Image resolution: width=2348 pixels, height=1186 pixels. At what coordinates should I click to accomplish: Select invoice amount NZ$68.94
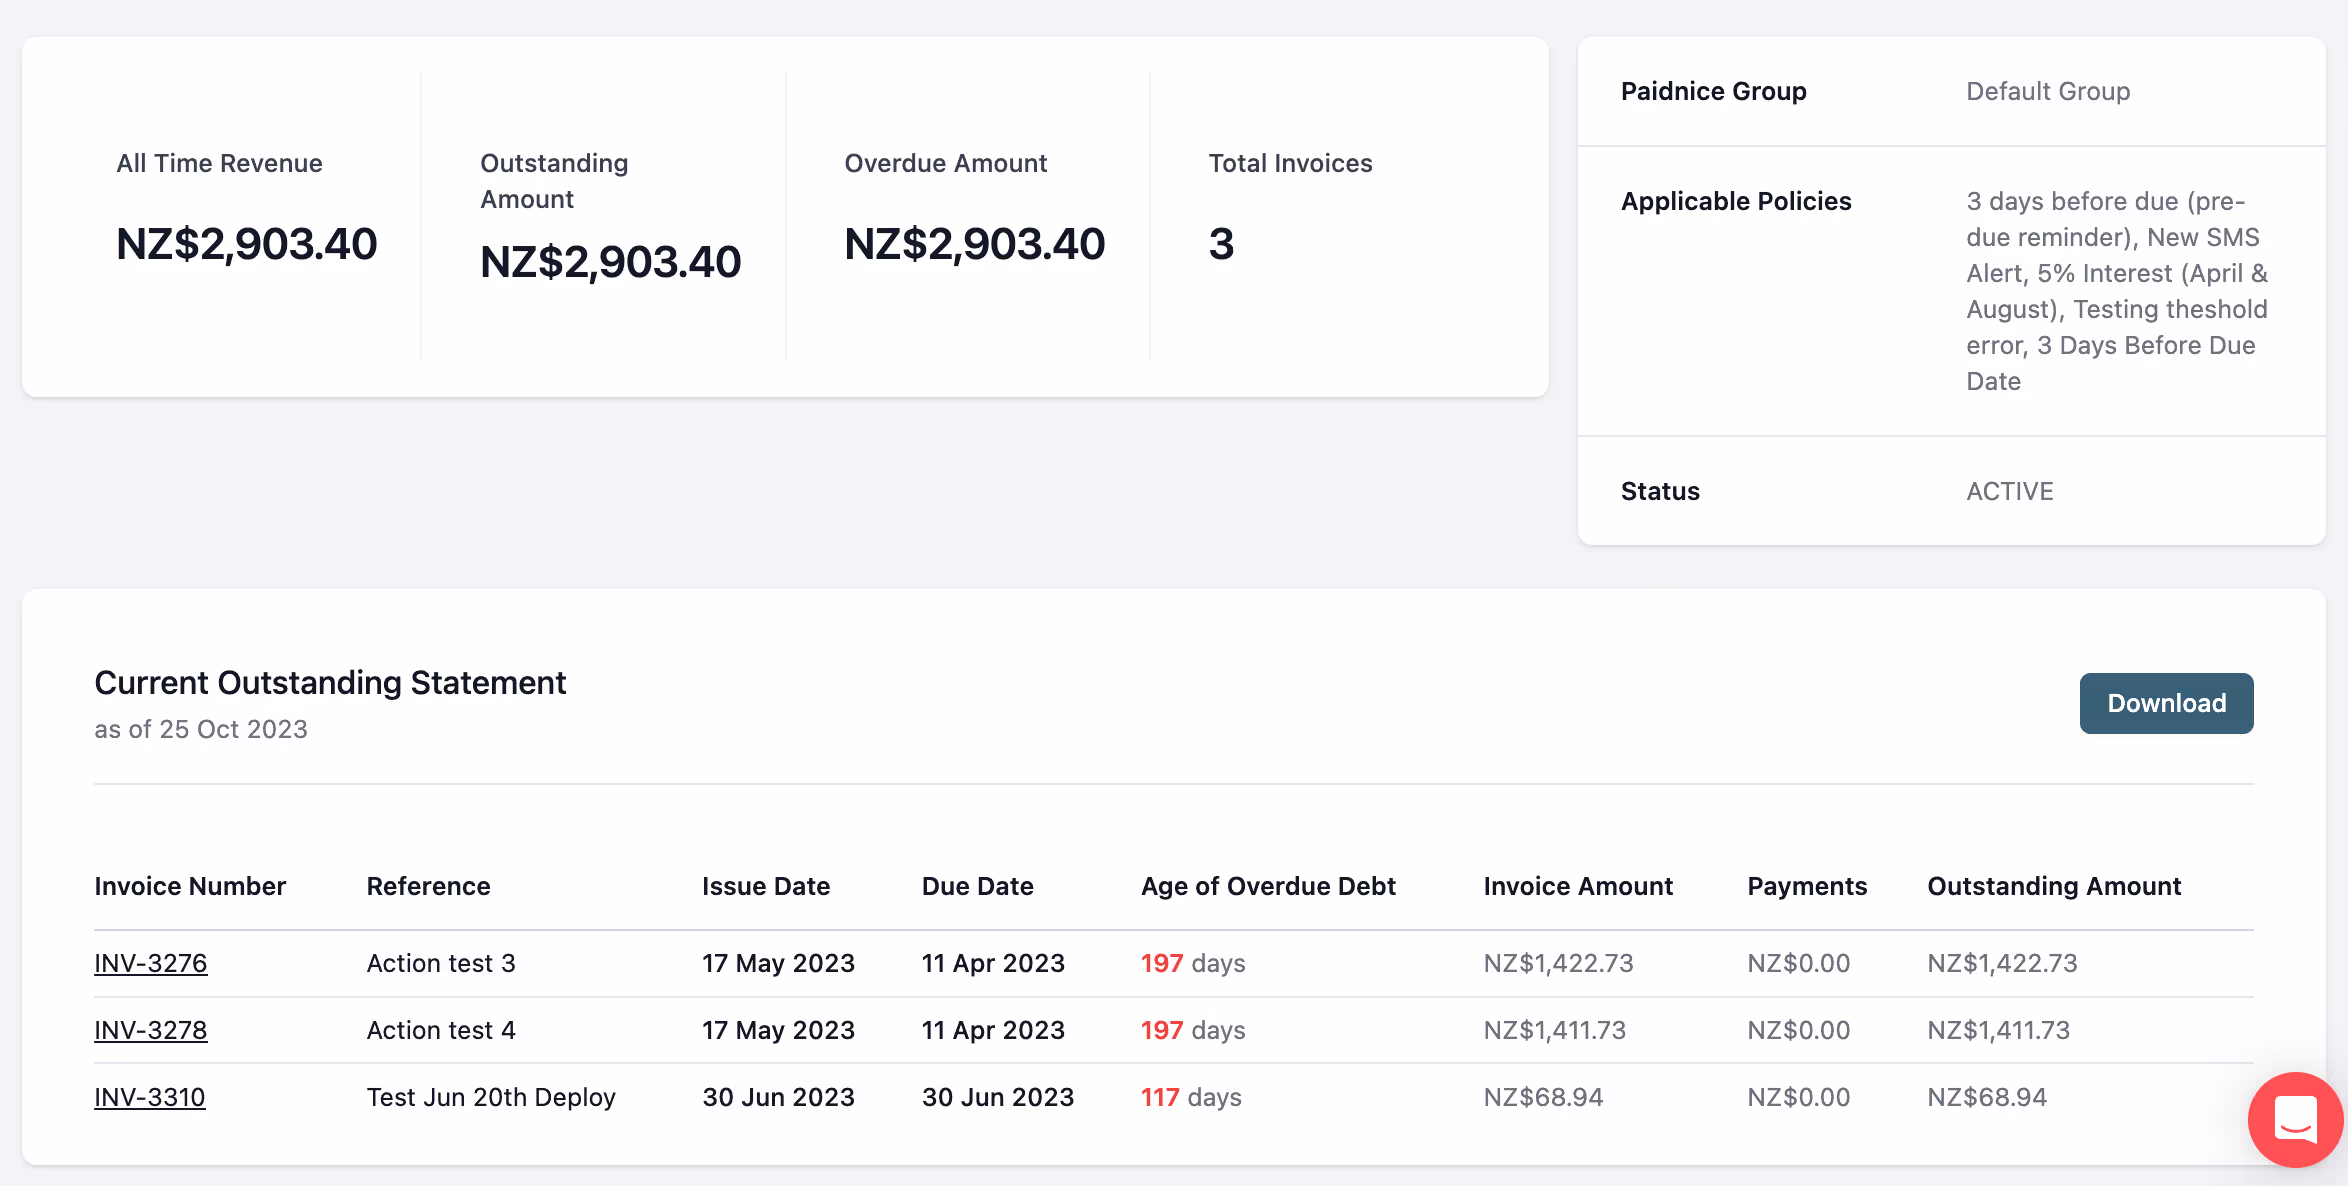[x=1543, y=1097]
